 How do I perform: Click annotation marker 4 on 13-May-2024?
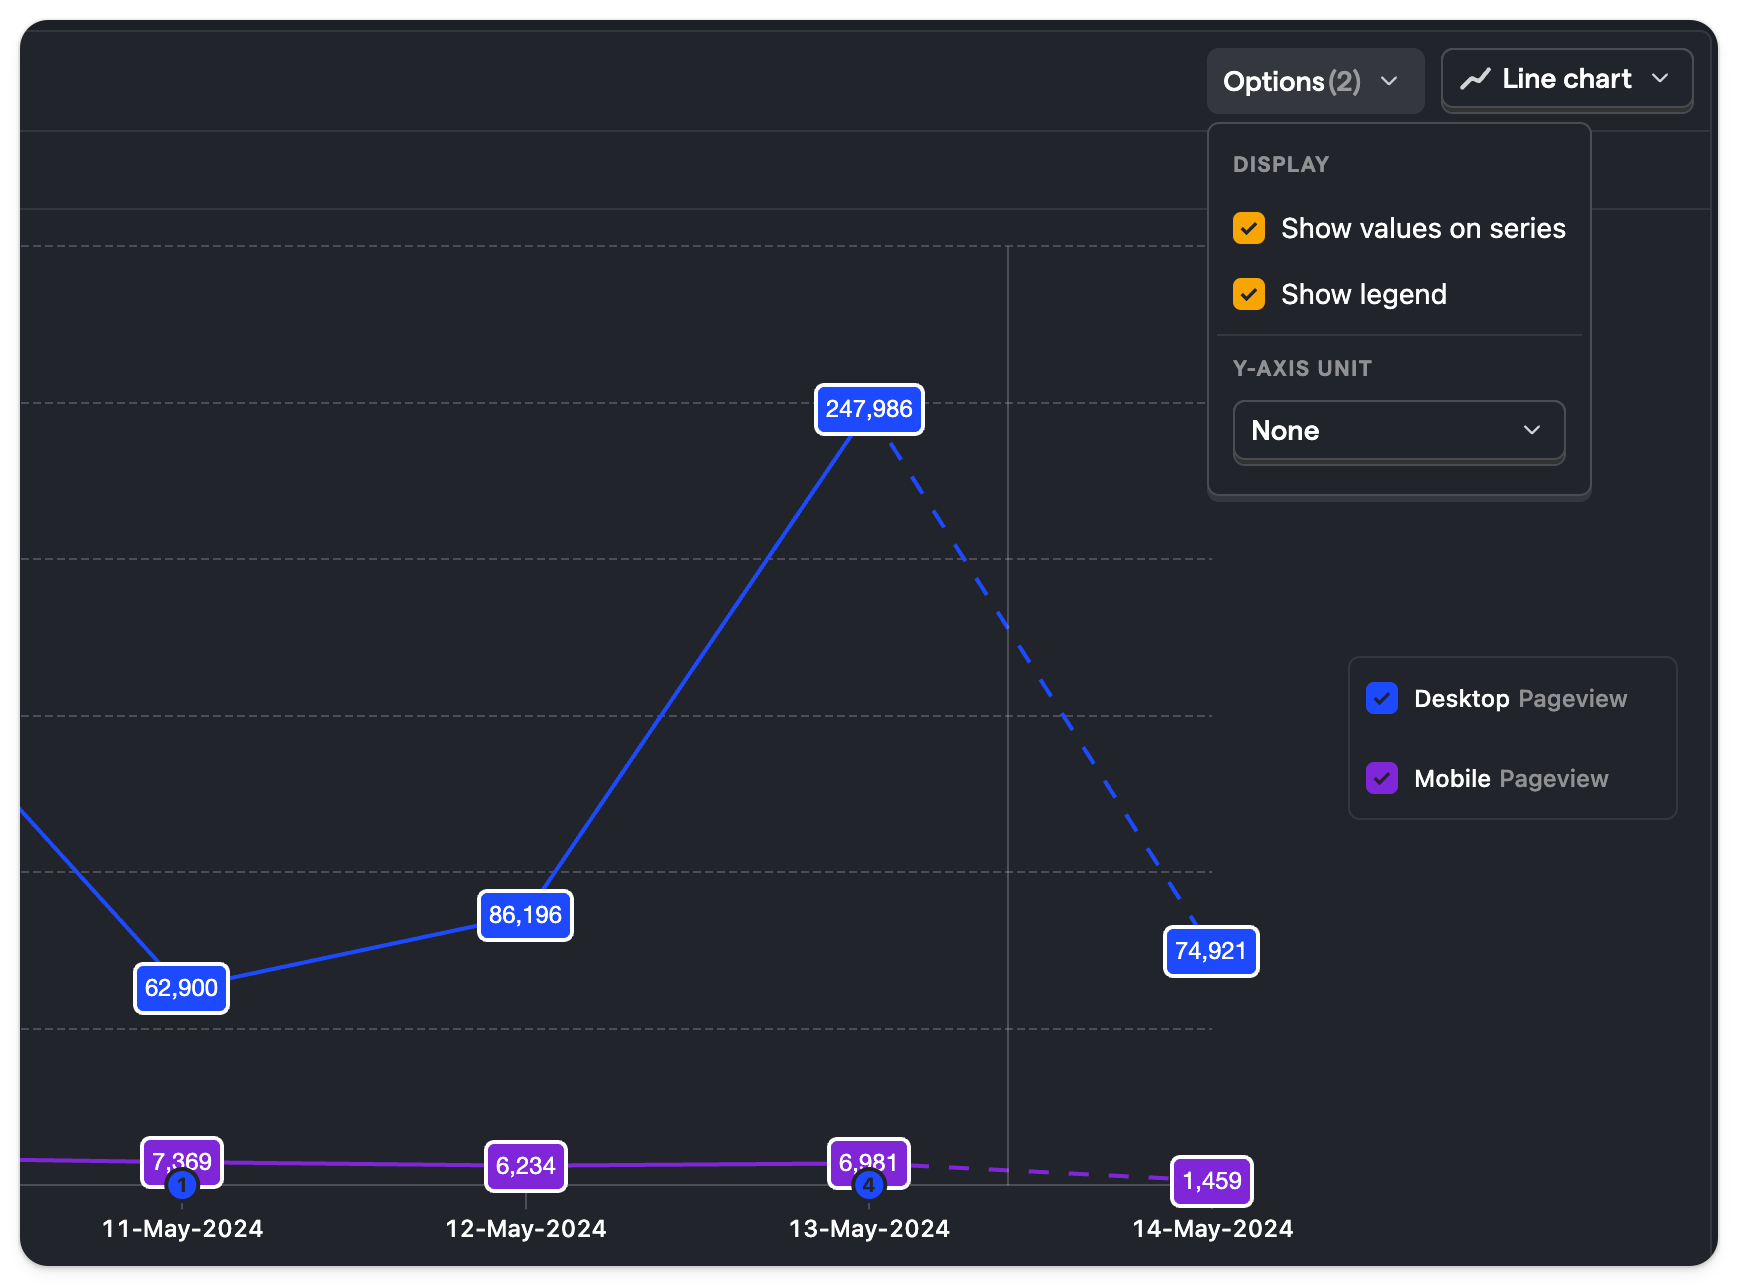[x=869, y=1186]
